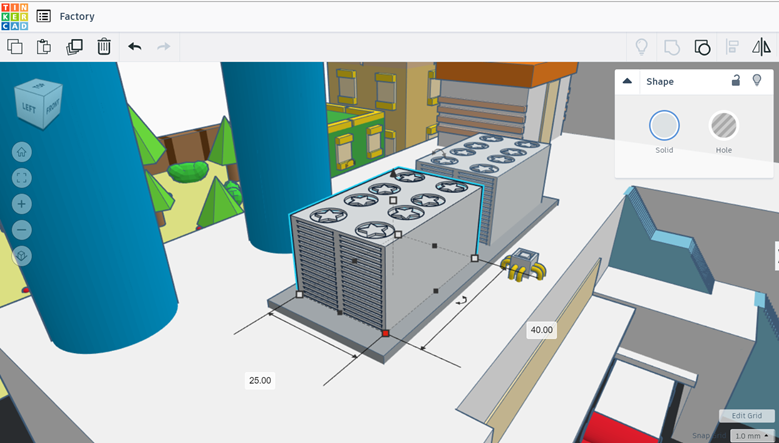779x443 pixels.
Task: Zoom in with plus button
Action: tap(21, 204)
